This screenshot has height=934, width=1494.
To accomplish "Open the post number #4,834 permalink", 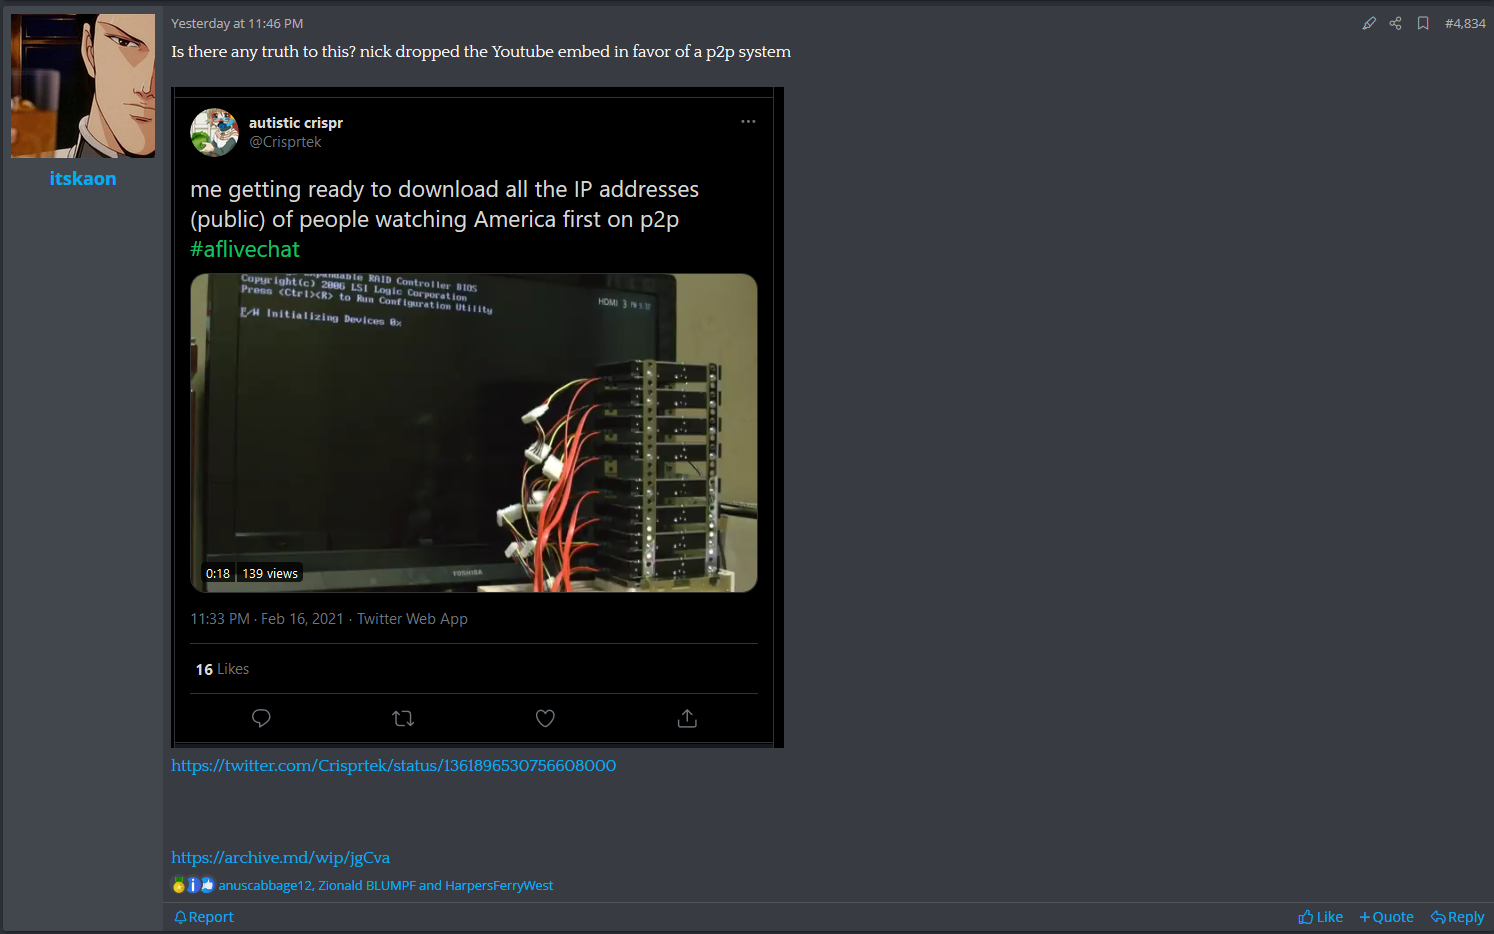I will click(1465, 23).
